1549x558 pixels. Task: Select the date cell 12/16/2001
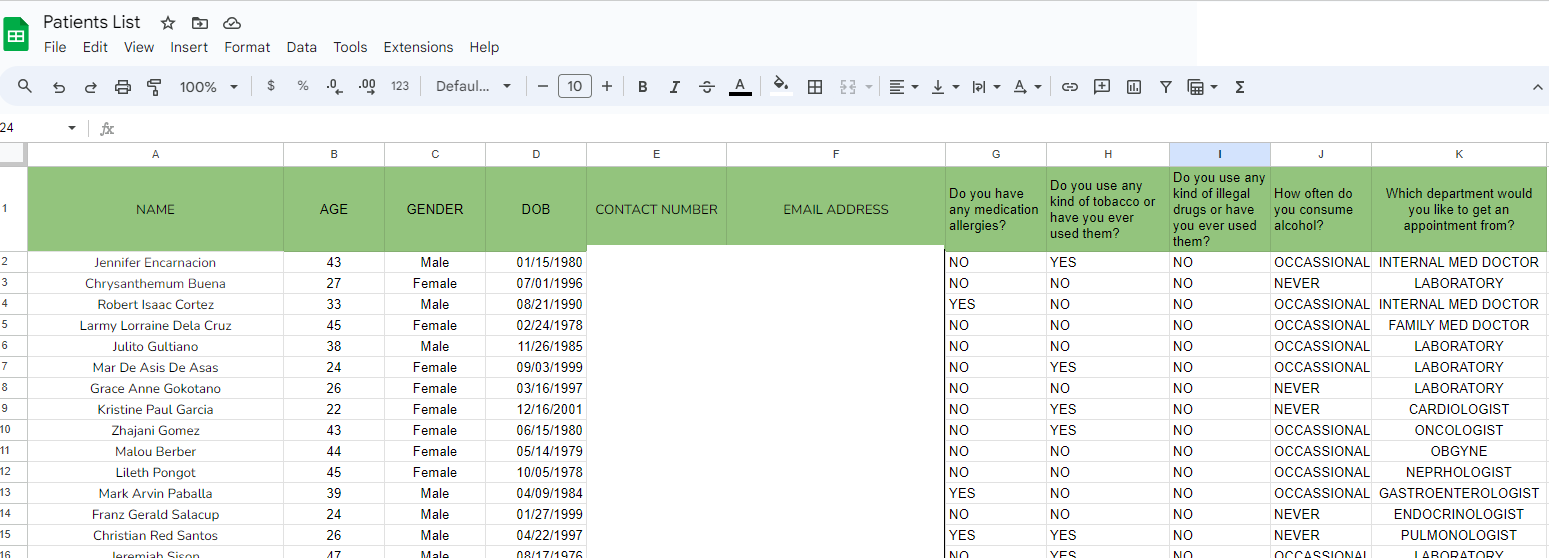click(x=536, y=409)
